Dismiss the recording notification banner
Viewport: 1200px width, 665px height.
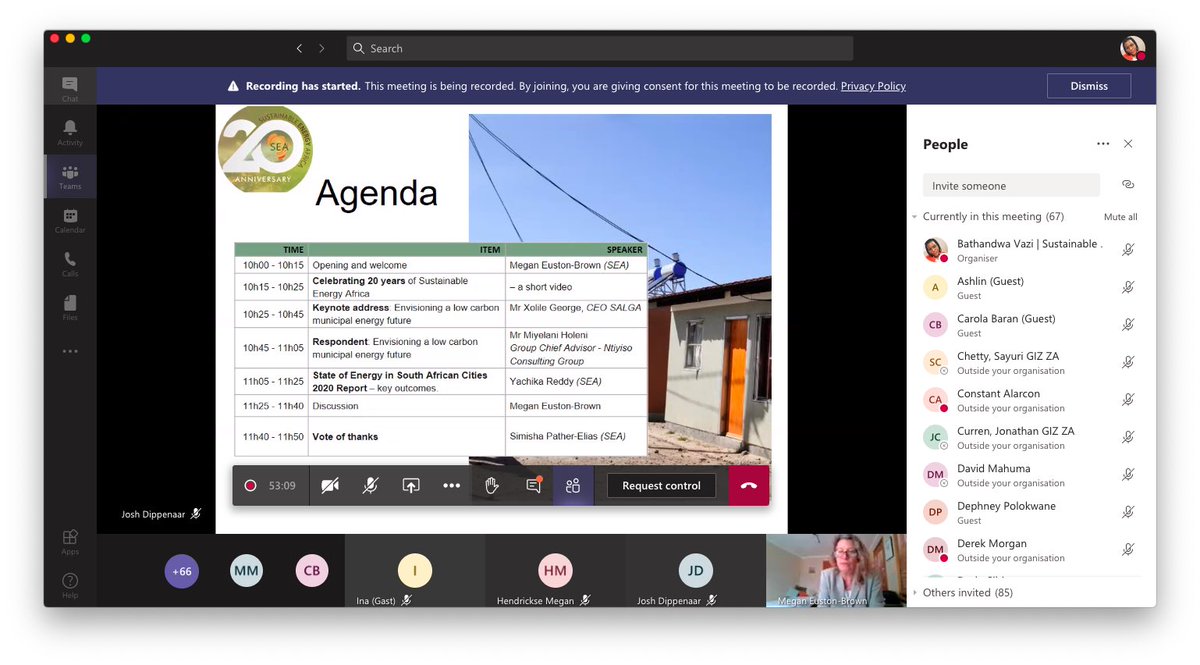coord(1089,86)
